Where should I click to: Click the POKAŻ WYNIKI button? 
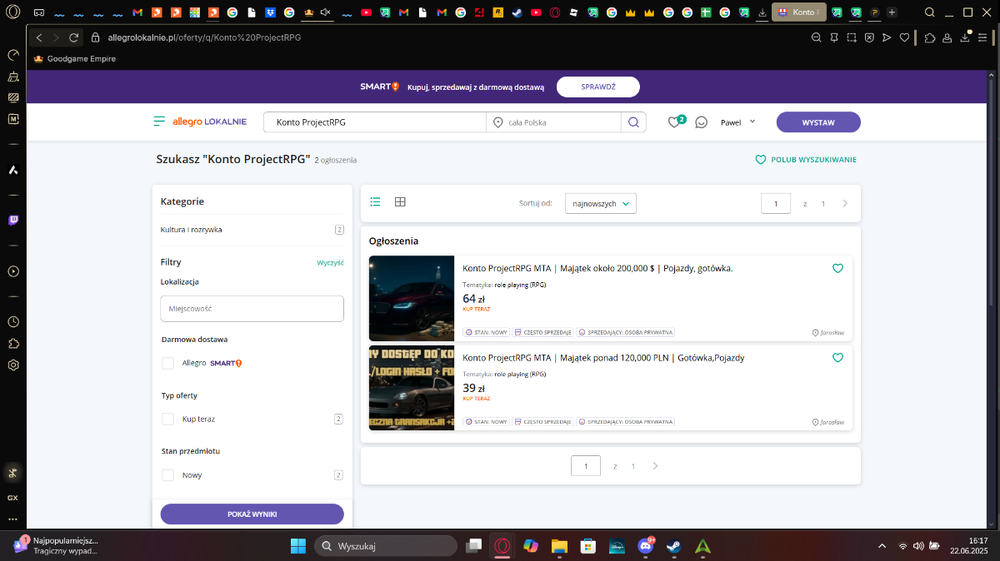pyautogui.click(x=252, y=514)
